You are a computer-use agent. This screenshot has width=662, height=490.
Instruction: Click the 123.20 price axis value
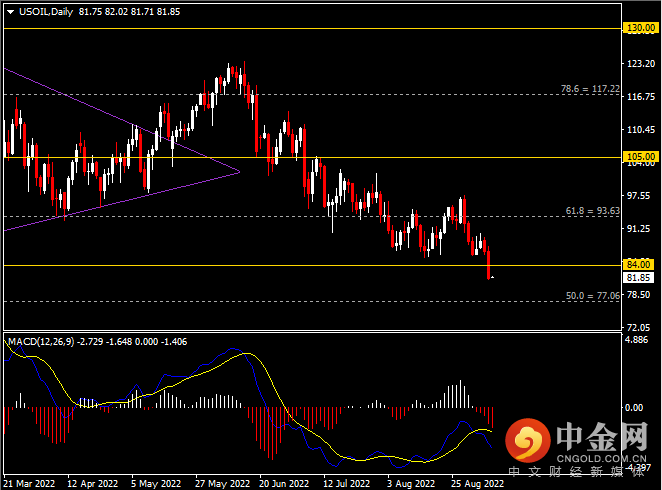641,64
